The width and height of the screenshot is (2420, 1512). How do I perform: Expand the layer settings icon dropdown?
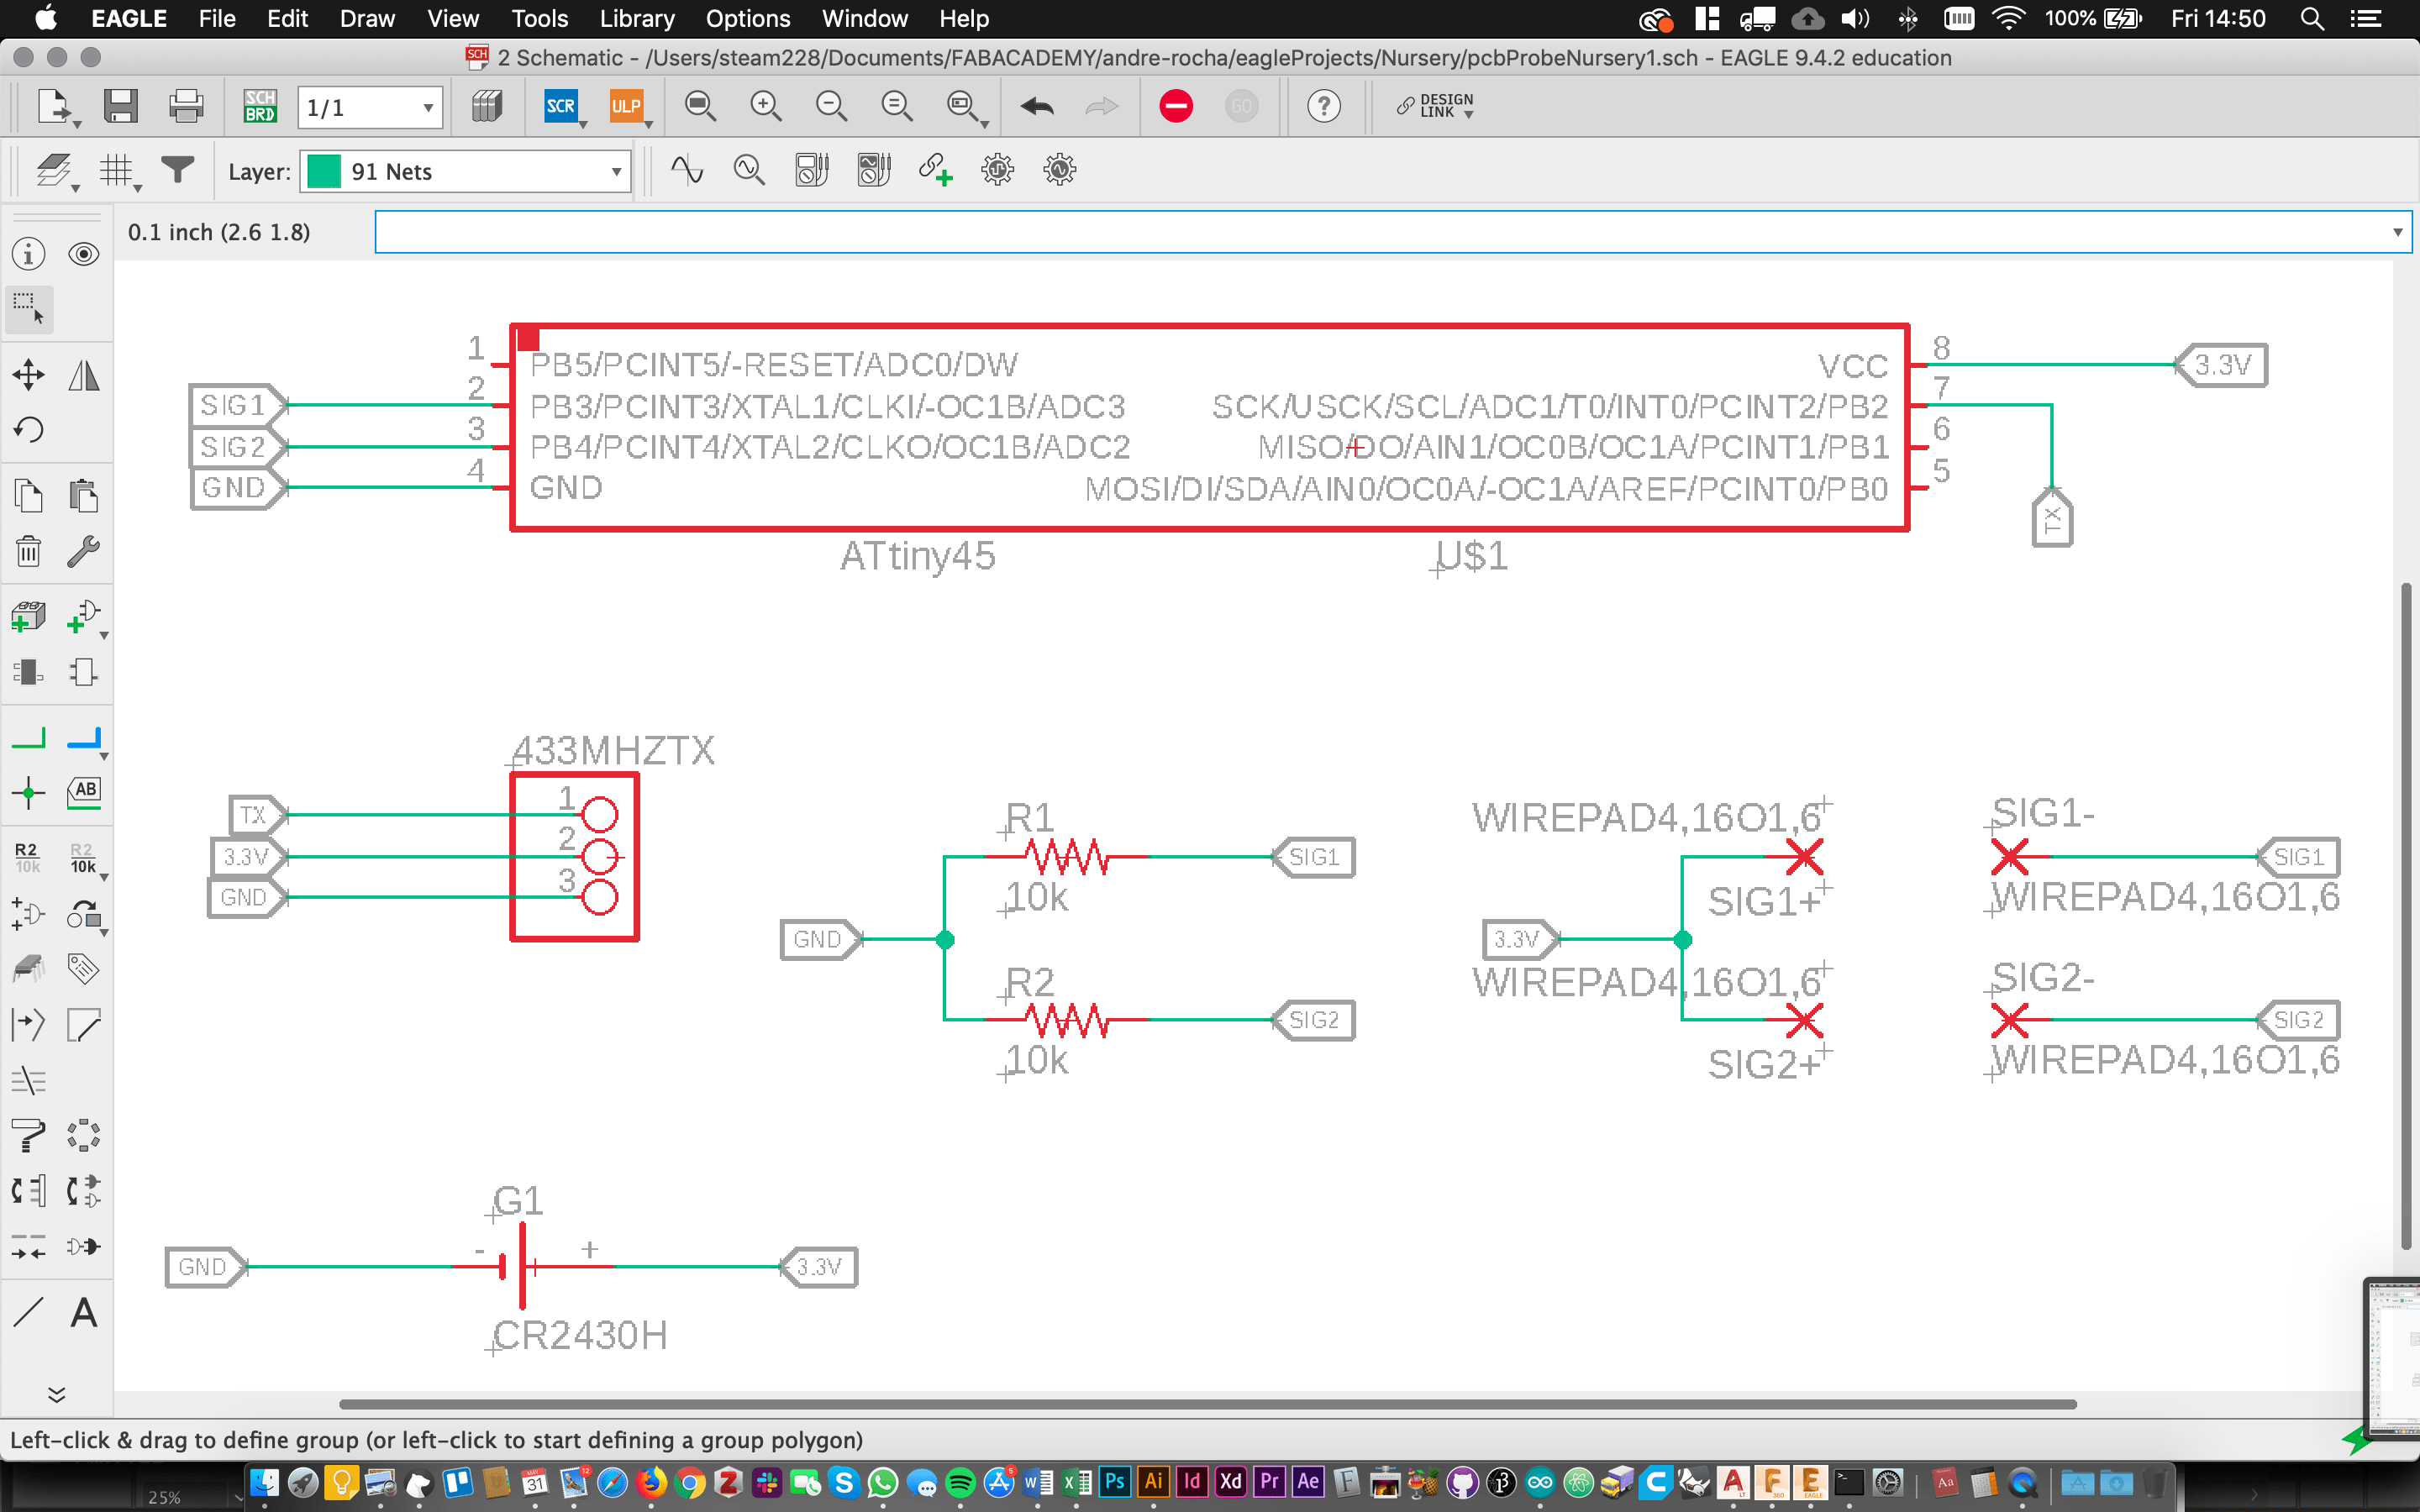pos(75,188)
